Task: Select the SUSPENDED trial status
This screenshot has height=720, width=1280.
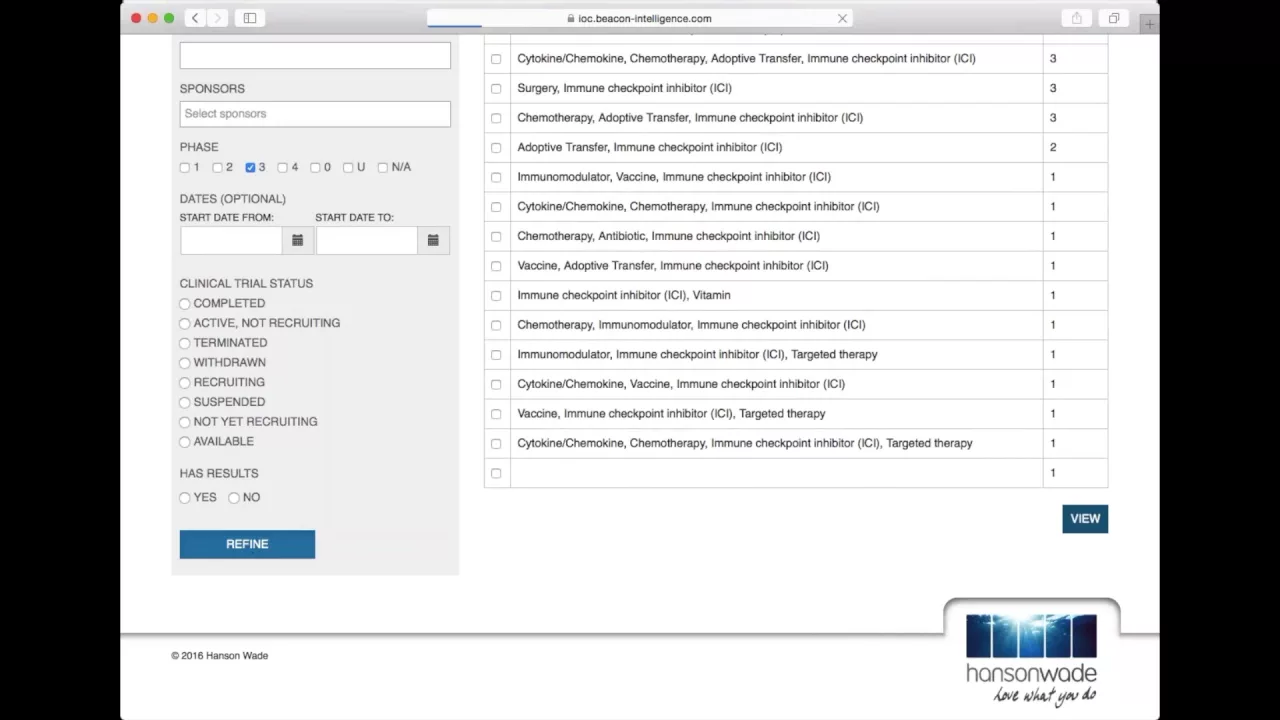Action: pos(185,402)
